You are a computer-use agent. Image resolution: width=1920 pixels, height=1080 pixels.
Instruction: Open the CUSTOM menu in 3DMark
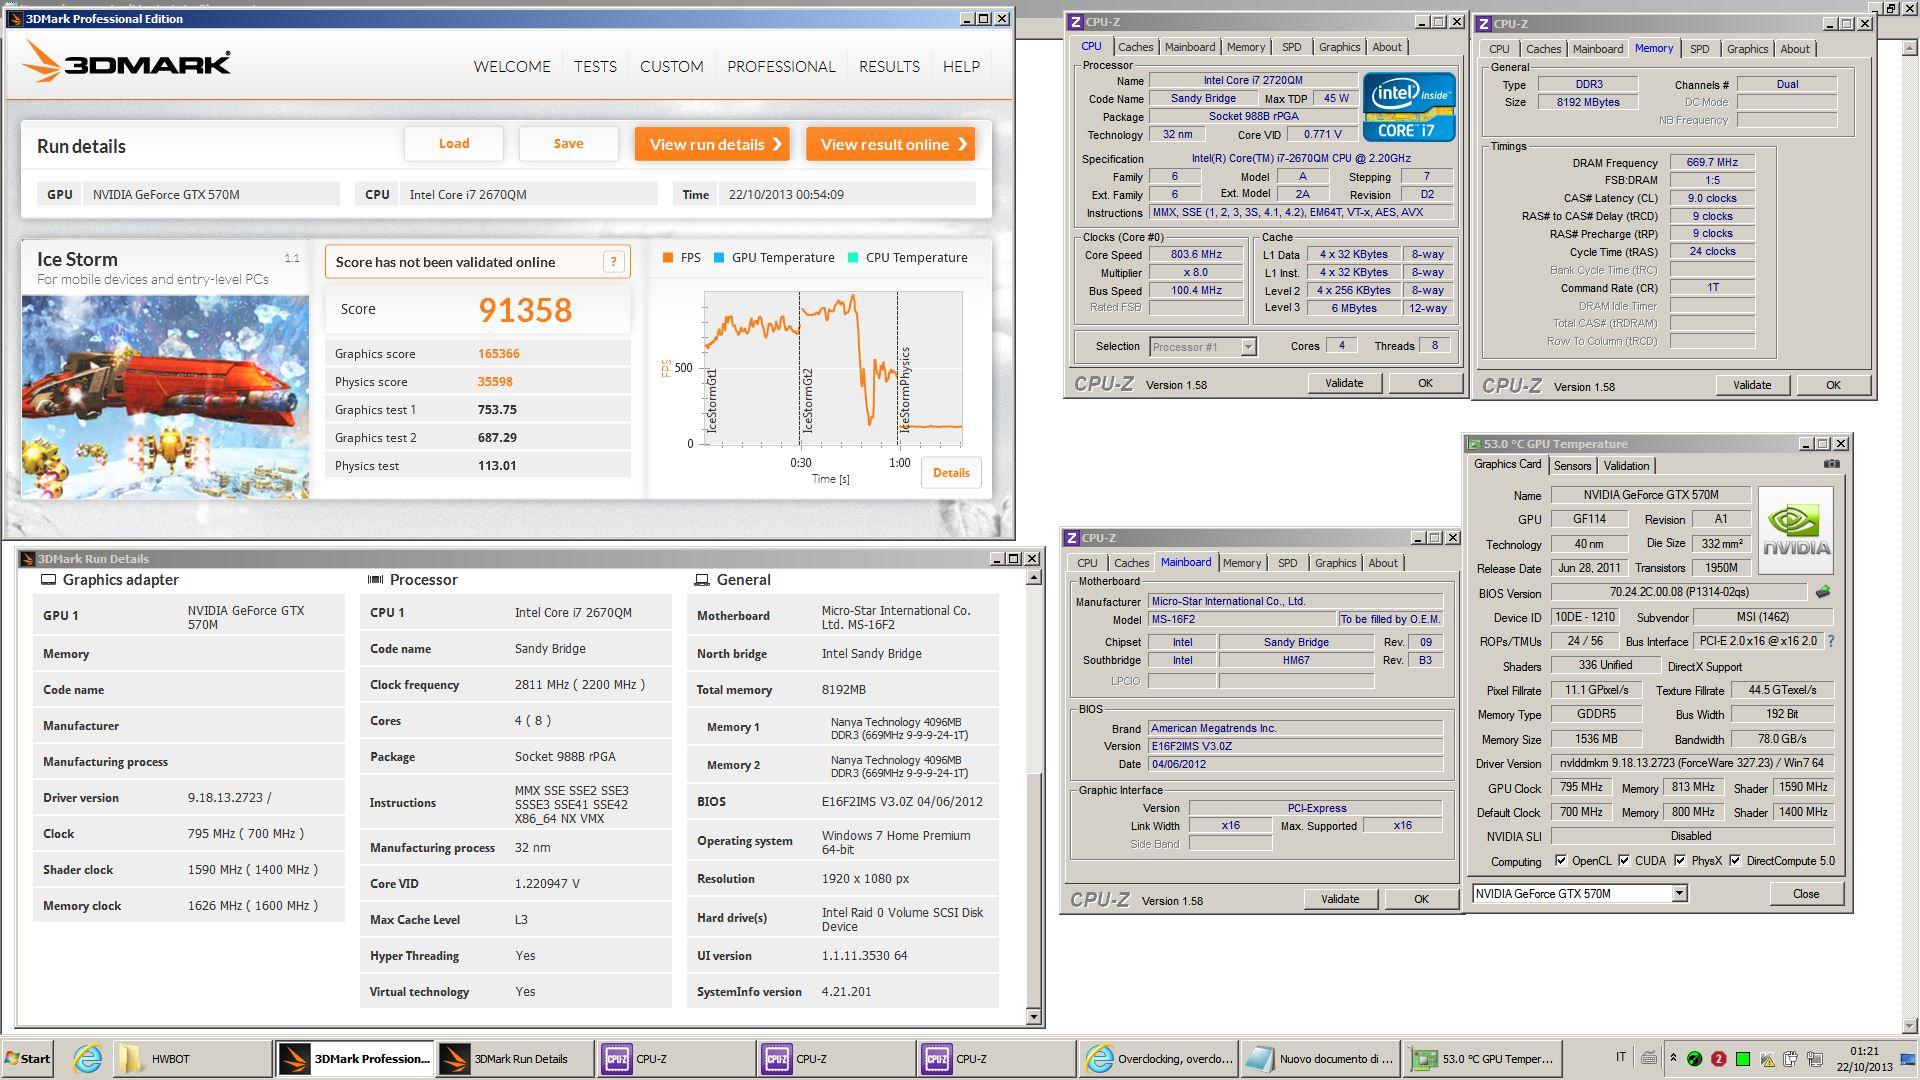(672, 66)
